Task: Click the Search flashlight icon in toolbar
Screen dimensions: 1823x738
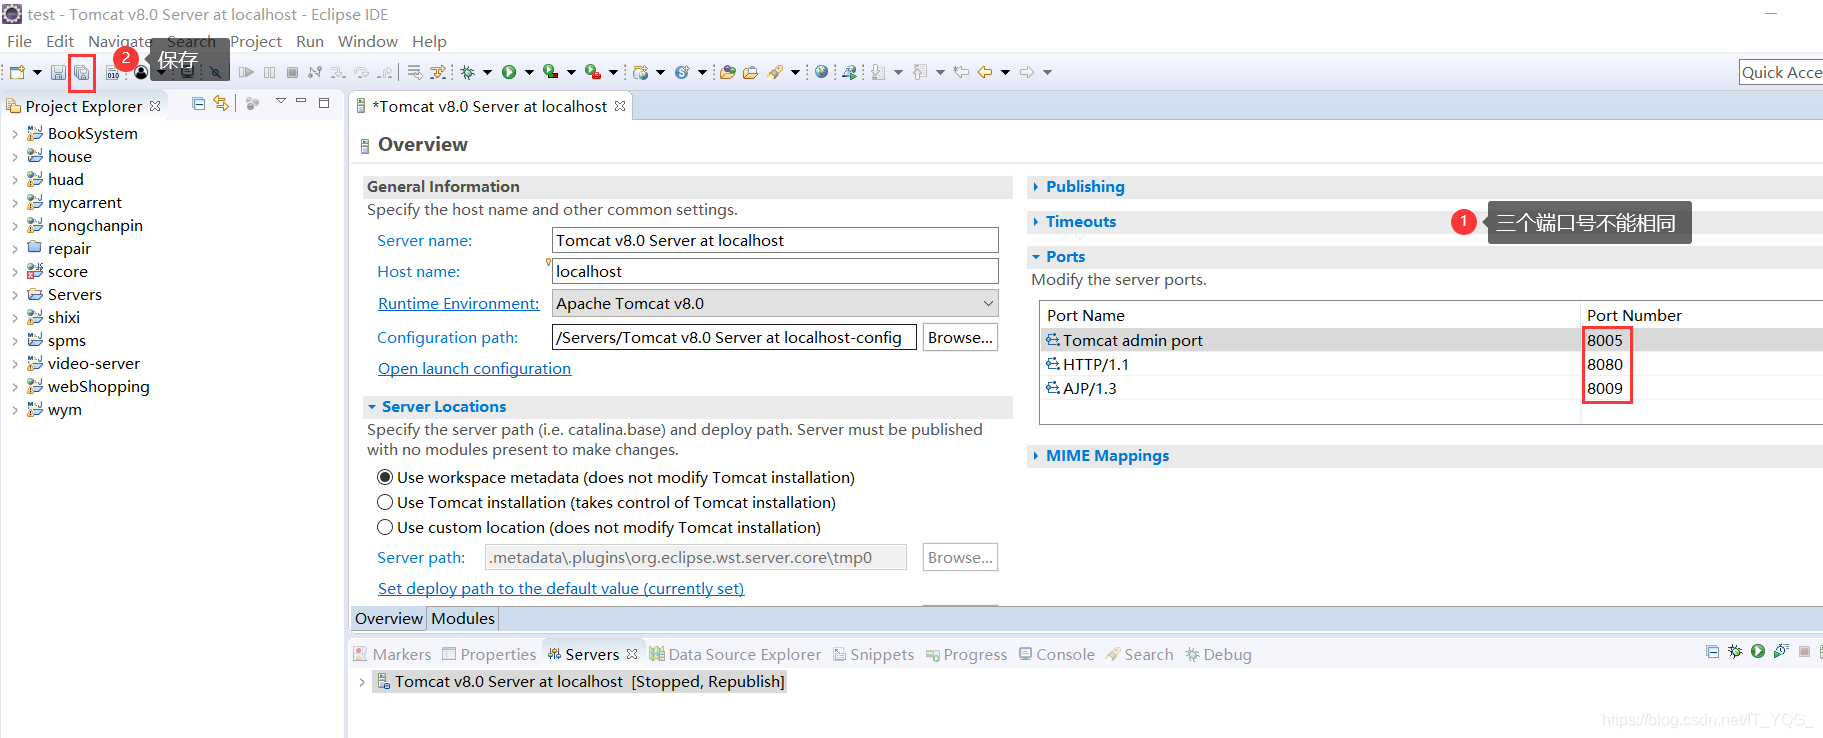Action: (776, 72)
